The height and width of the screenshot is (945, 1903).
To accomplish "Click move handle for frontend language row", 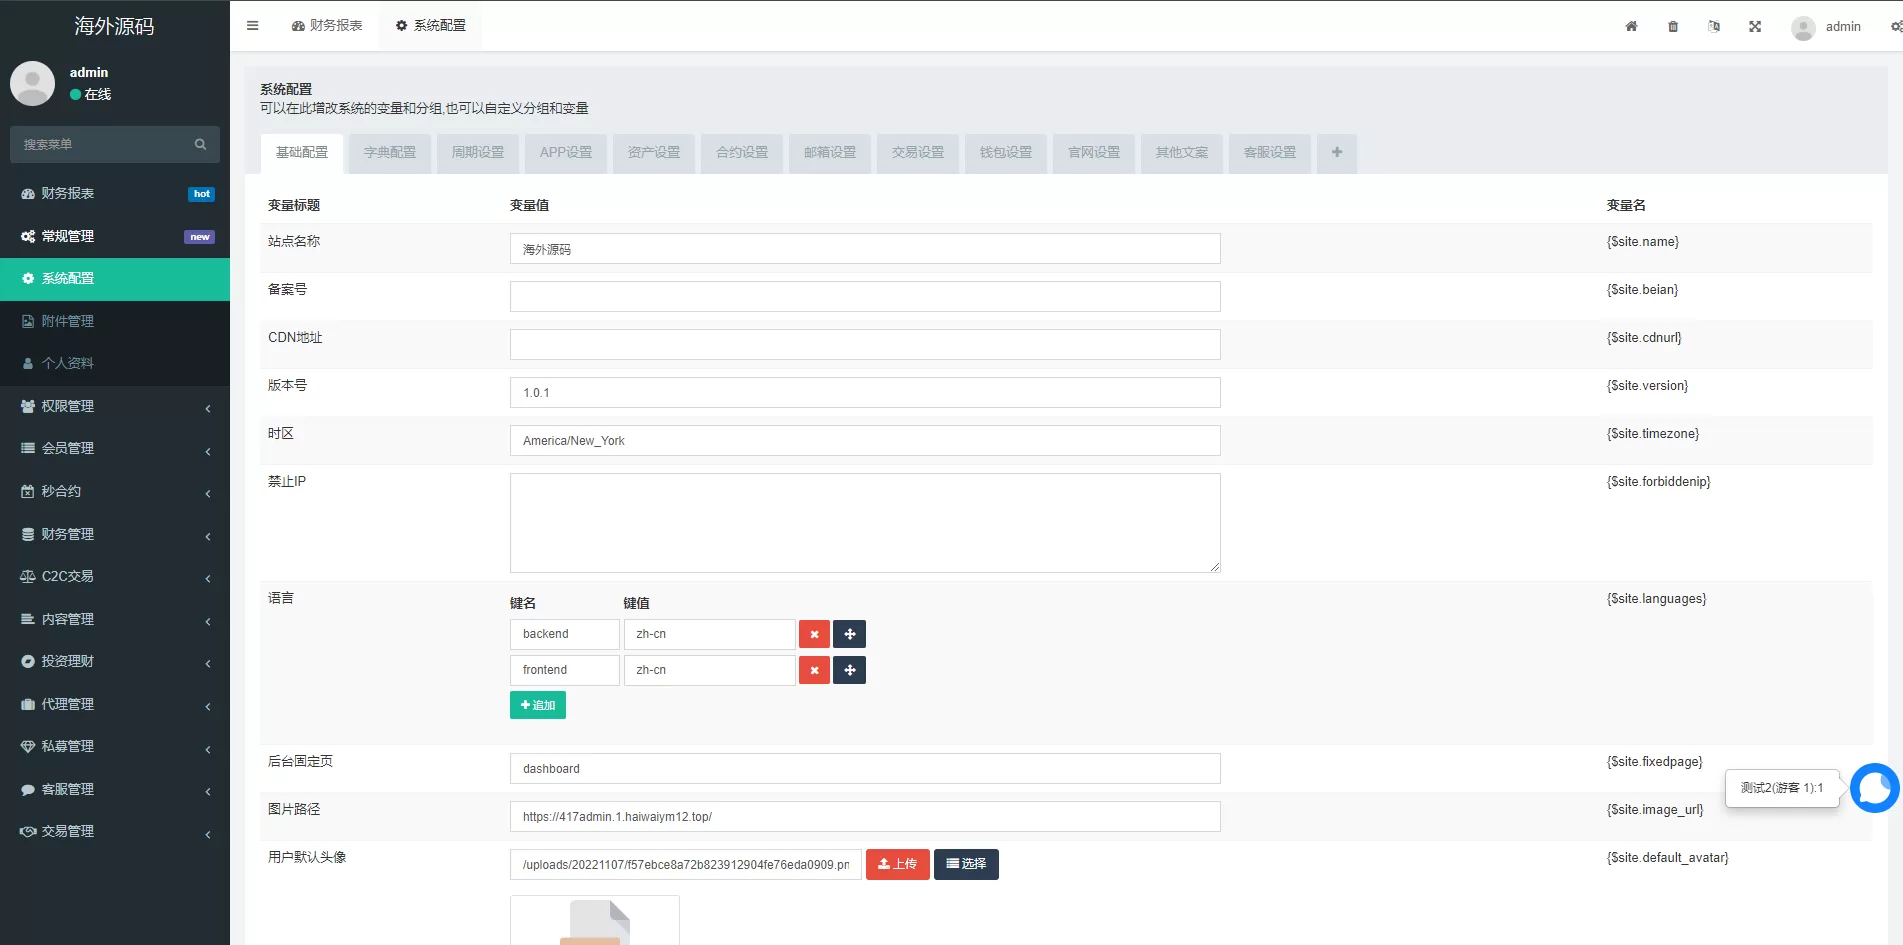I will (x=849, y=670).
